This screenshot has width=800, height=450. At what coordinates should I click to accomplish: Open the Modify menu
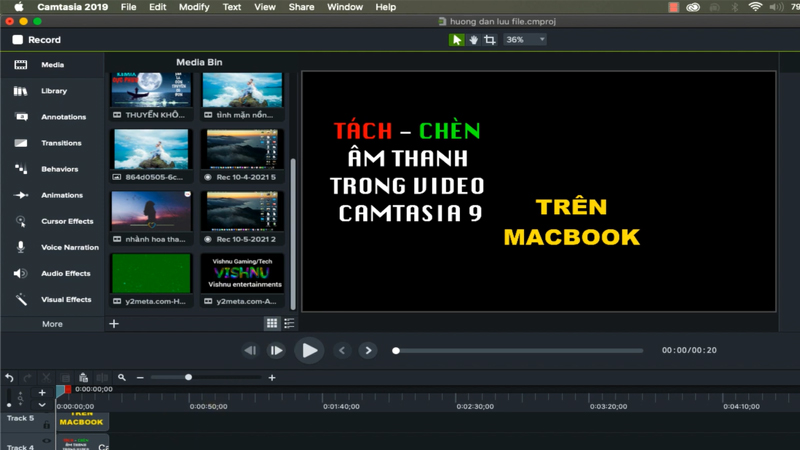tap(194, 7)
